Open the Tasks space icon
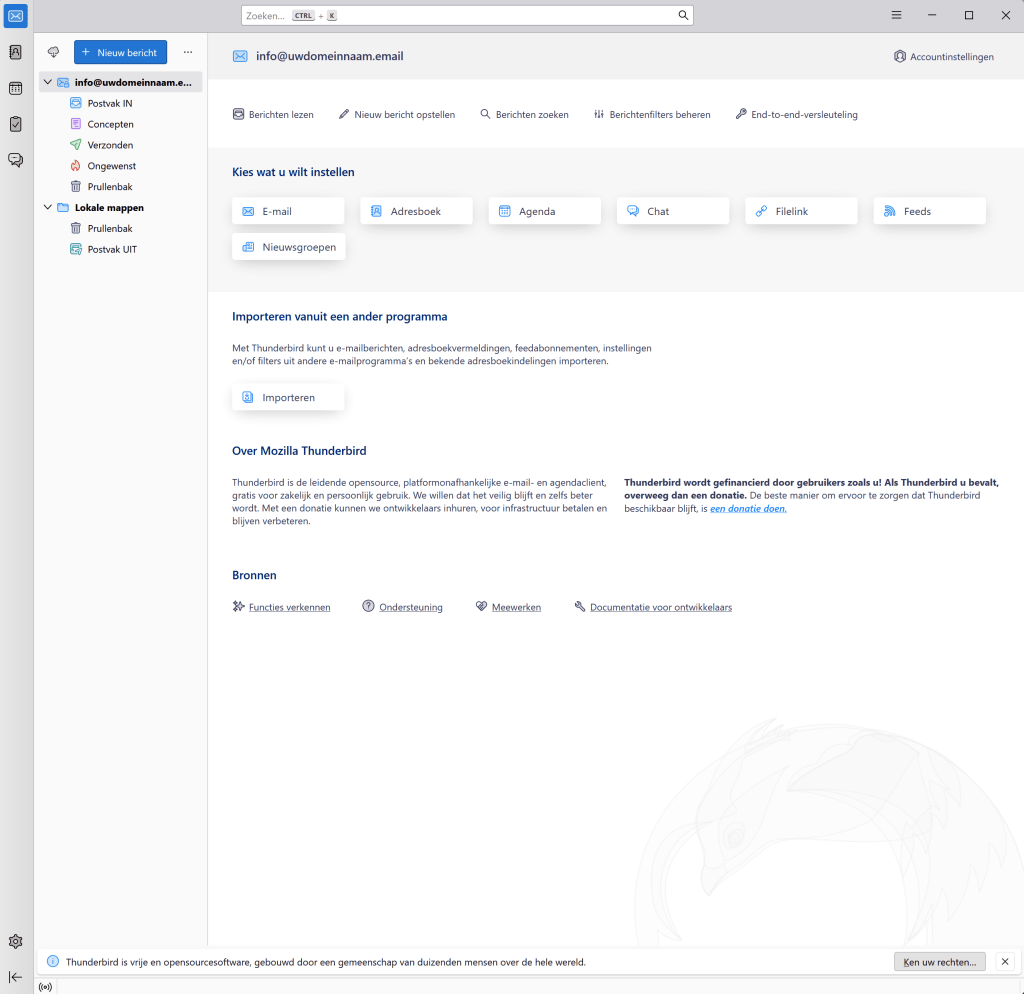 16,124
